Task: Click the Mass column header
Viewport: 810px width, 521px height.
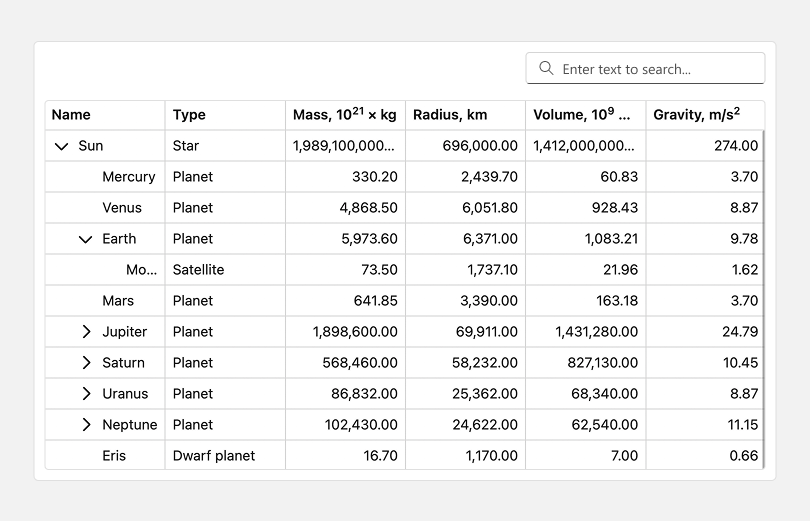Action: (344, 115)
